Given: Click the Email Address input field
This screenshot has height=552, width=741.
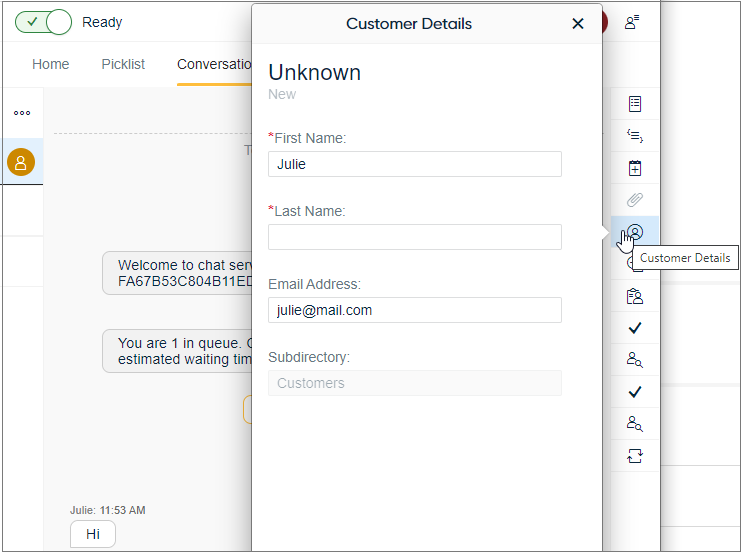Looking at the screenshot, I should click(x=414, y=310).
